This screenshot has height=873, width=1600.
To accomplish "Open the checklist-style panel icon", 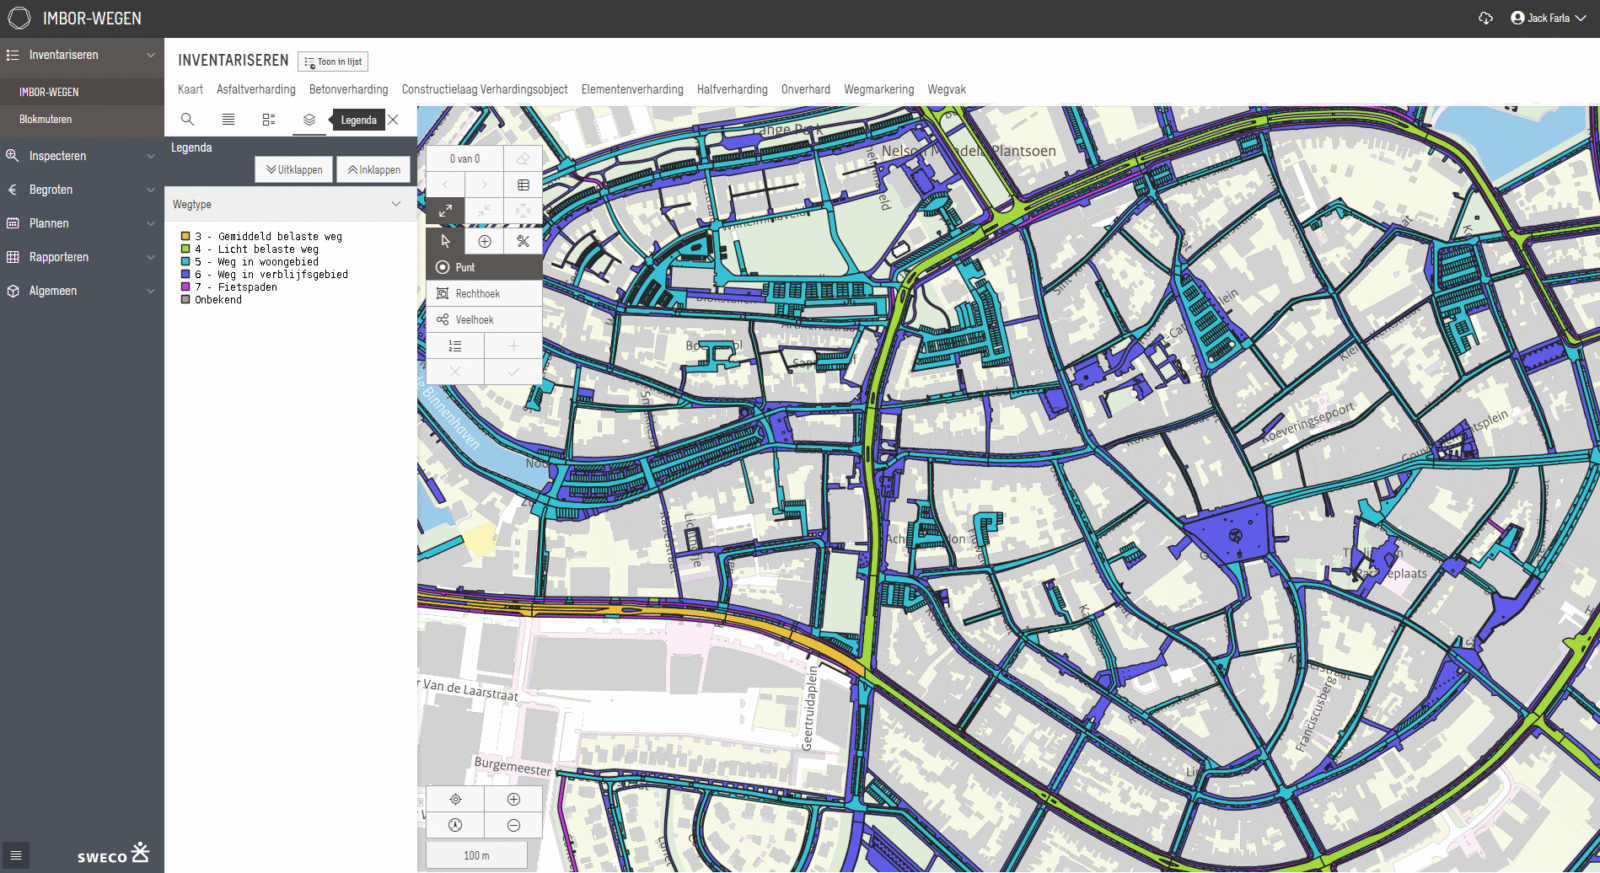I will 269,120.
